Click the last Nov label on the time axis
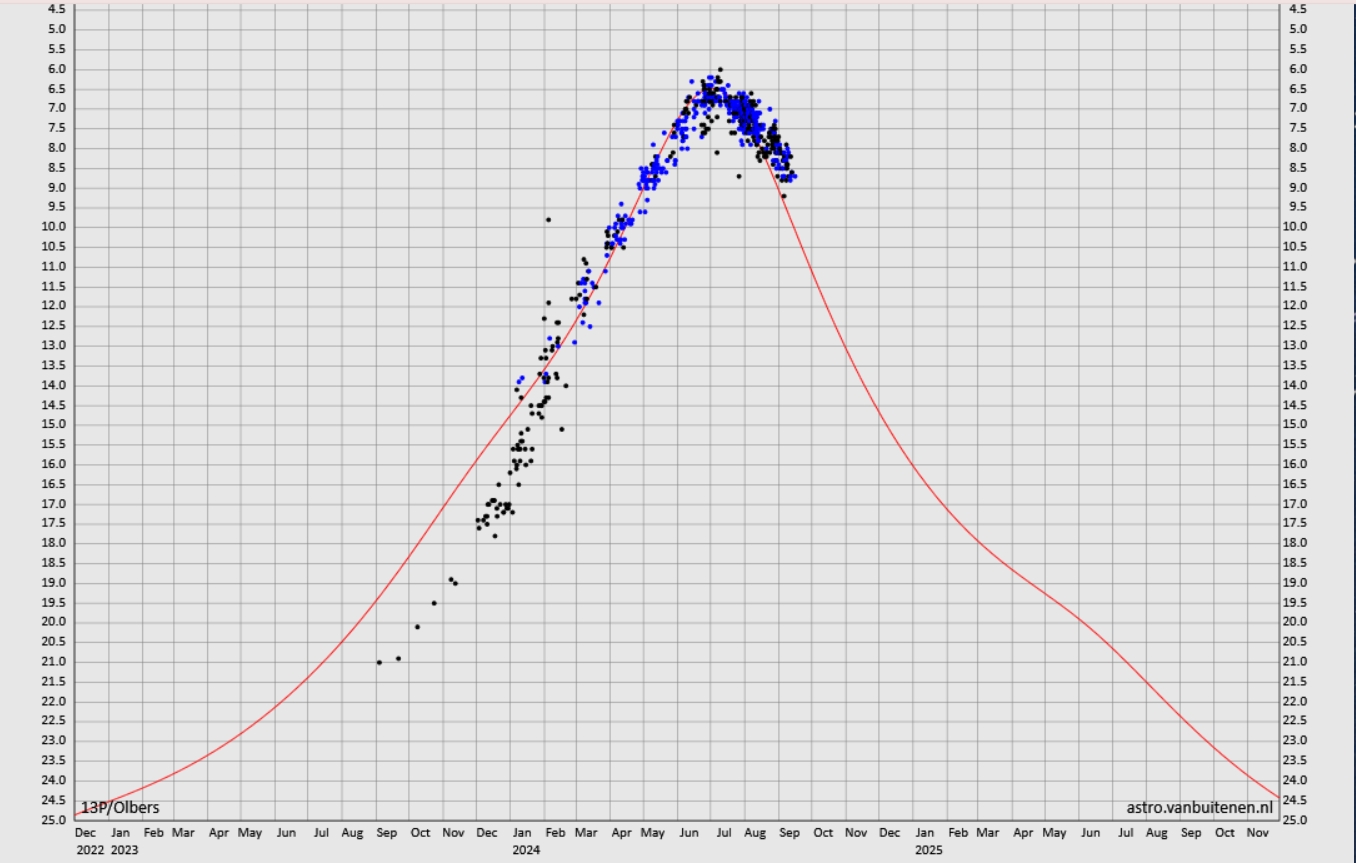The height and width of the screenshot is (863, 1356). click(1258, 832)
